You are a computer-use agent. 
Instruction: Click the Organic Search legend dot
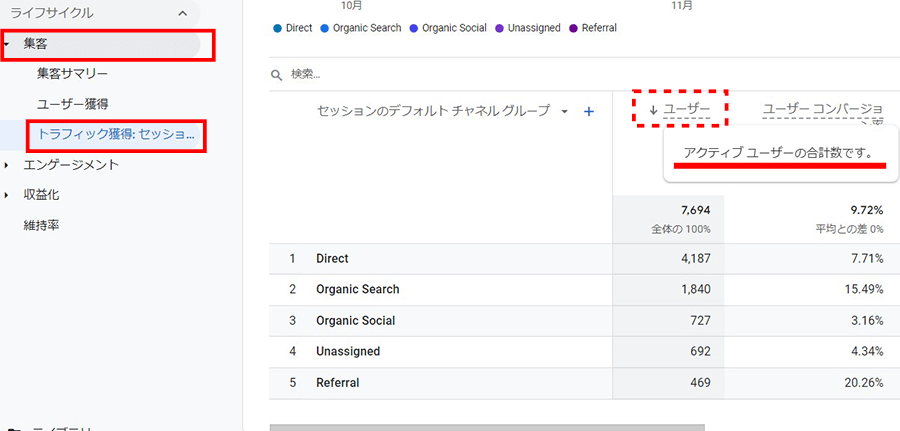[x=325, y=28]
